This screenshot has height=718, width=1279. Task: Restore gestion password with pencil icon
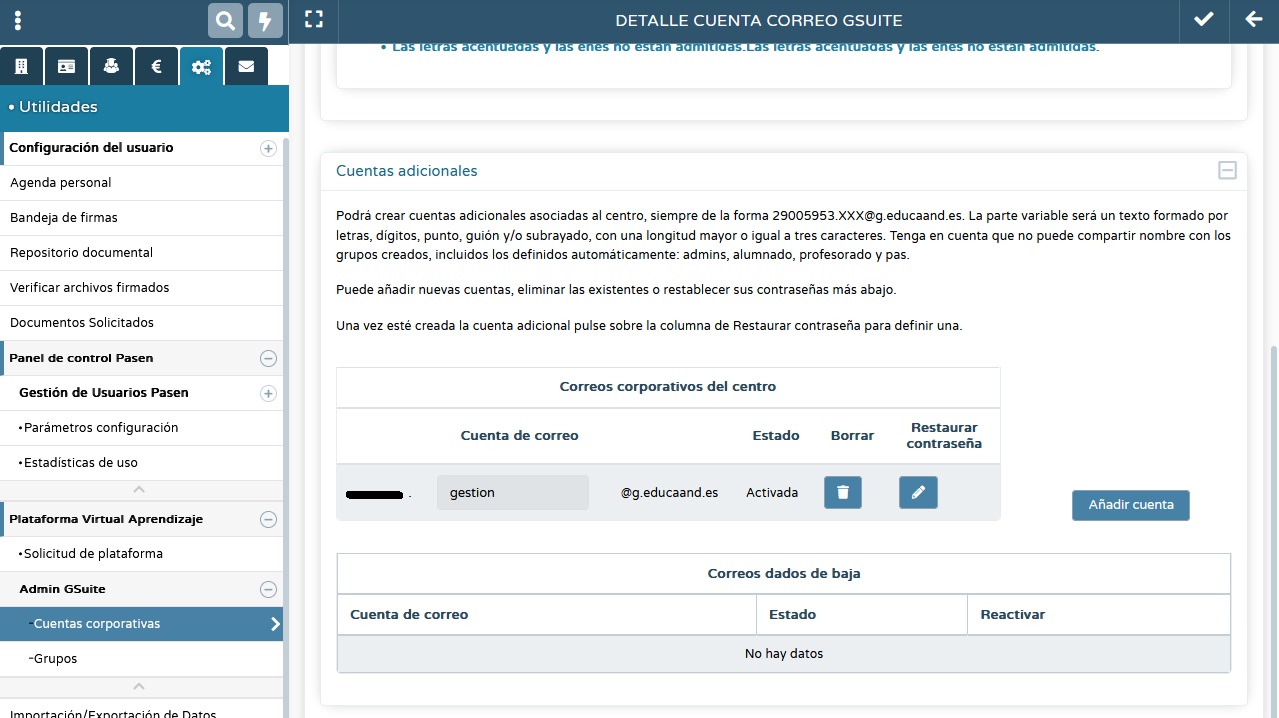point(918,492)
